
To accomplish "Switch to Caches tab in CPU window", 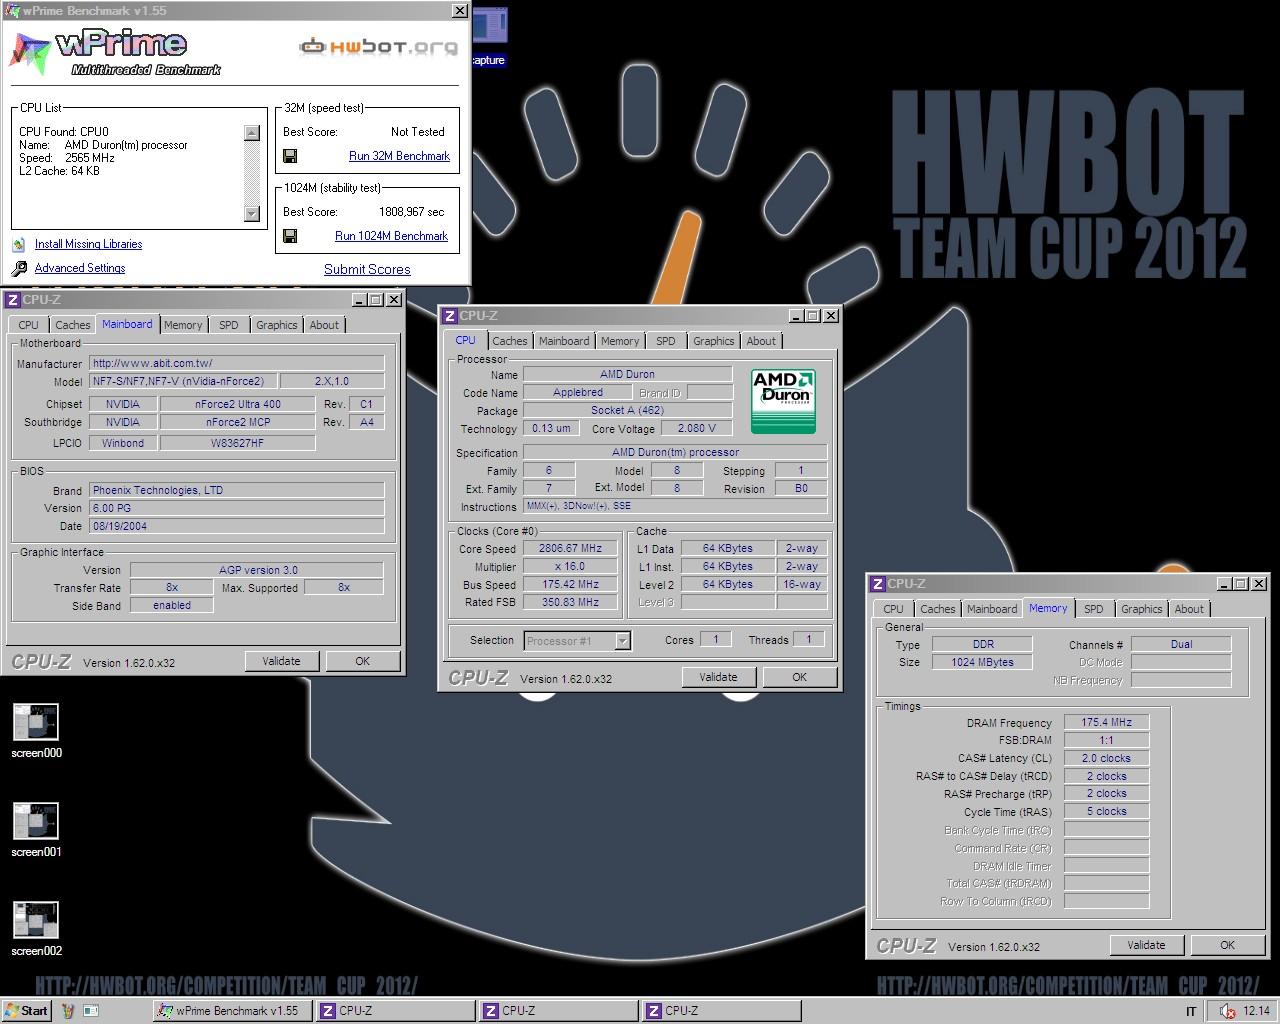I will (509, 341).
